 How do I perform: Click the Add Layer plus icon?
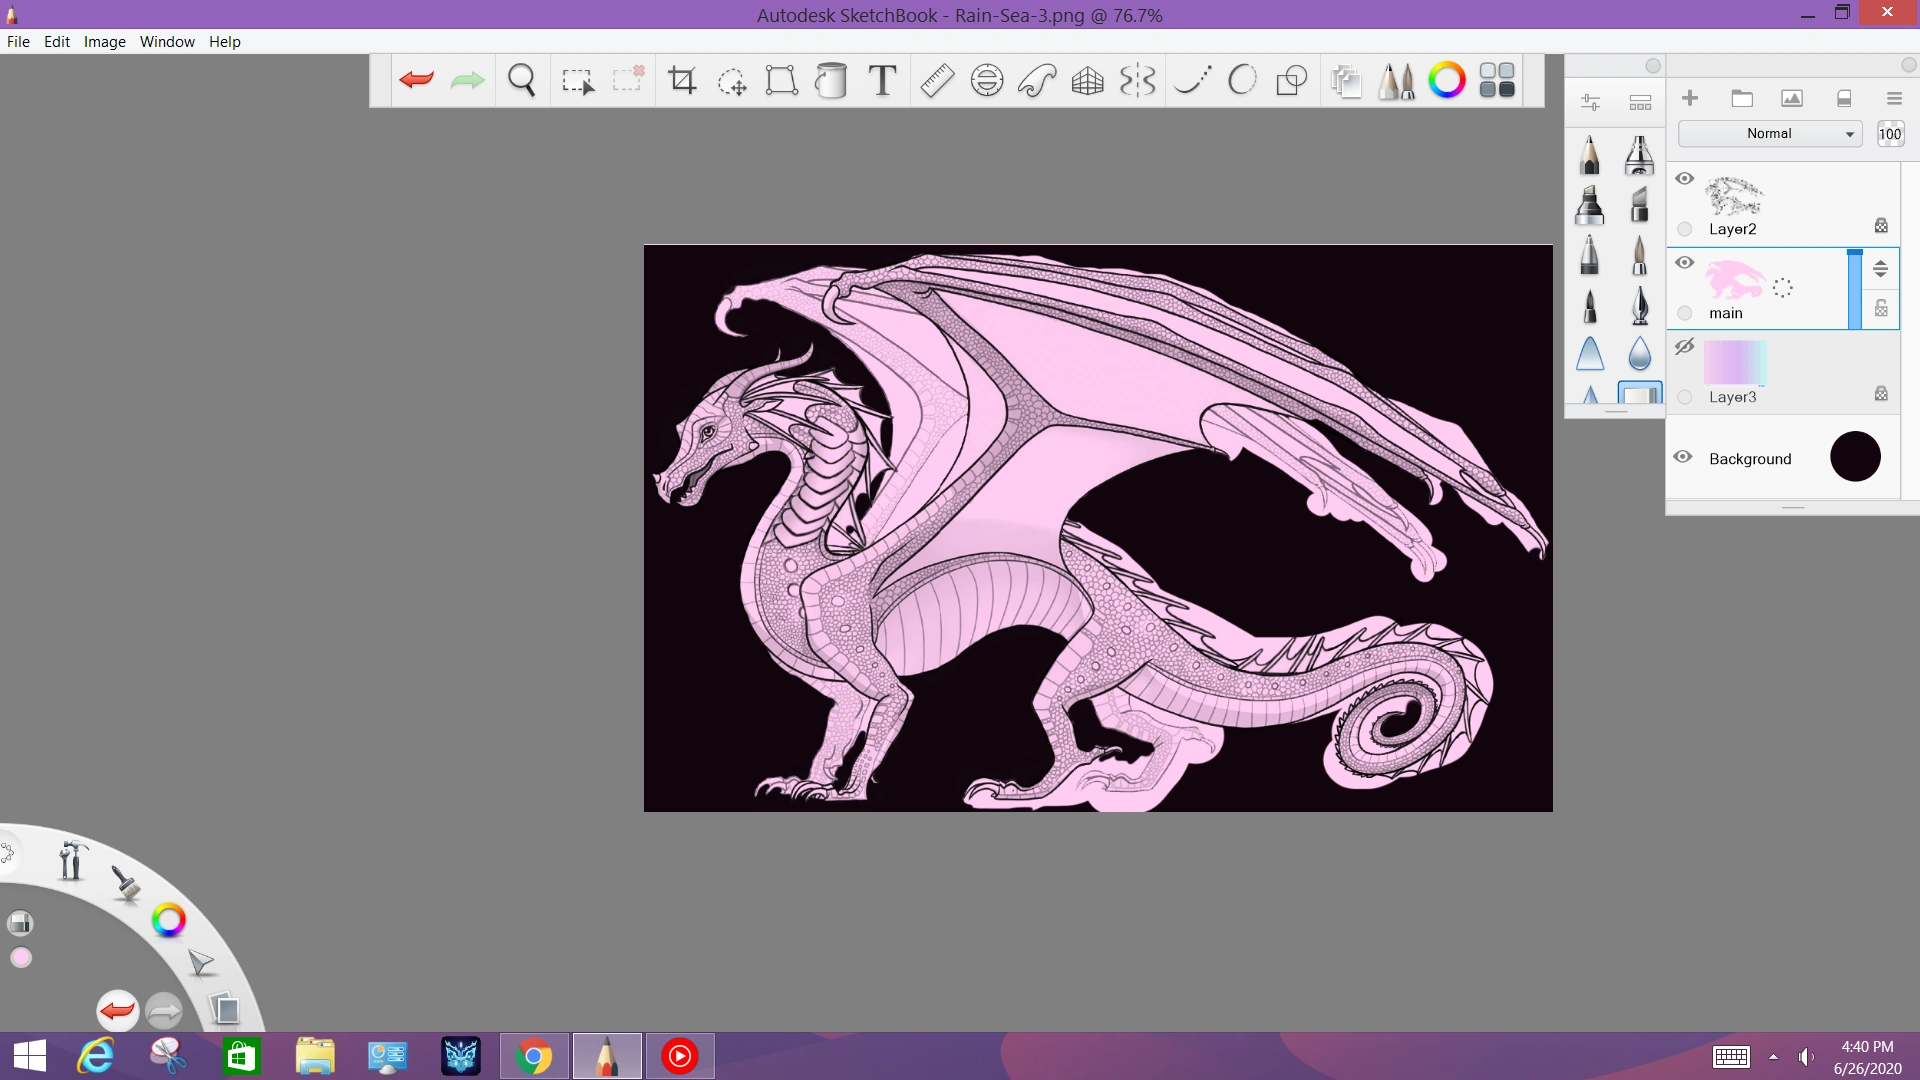coord(1690,98)
